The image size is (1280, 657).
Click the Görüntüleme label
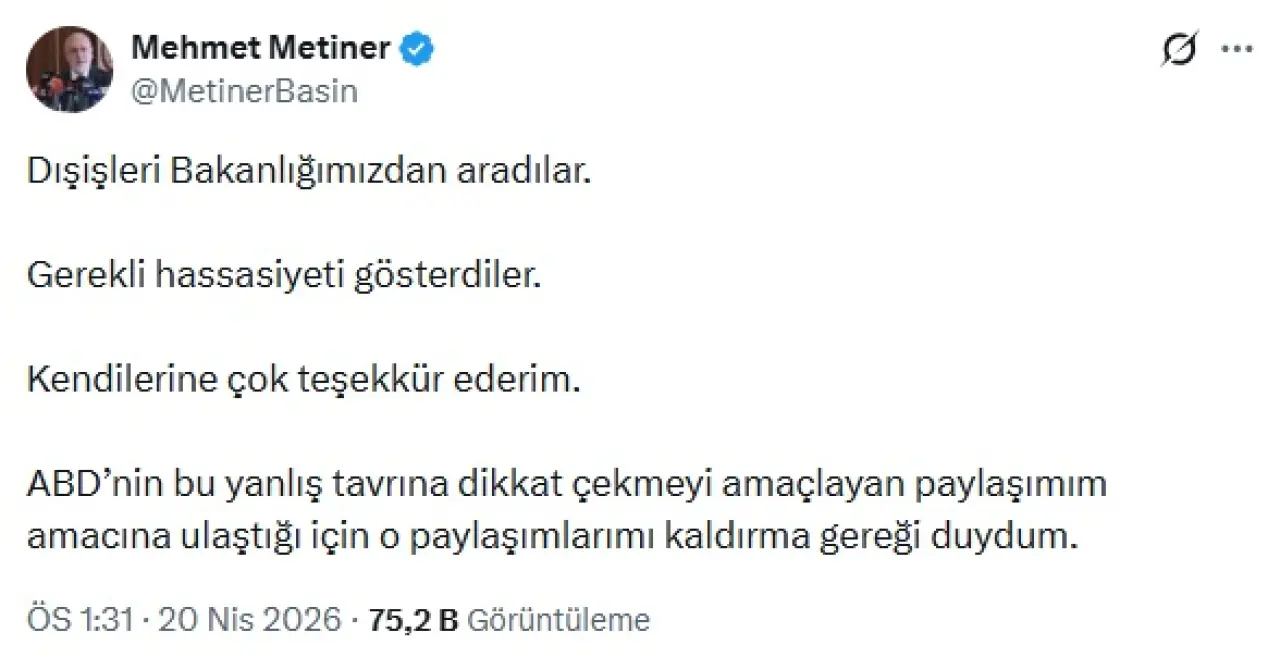coord(558,620)
